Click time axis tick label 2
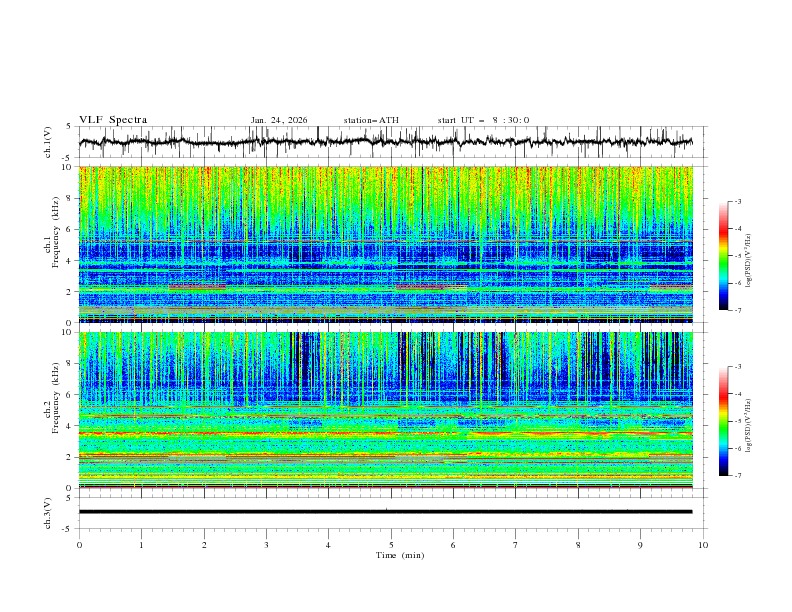The width and height of the screenshot is (792, 612). tap(204, 545)
